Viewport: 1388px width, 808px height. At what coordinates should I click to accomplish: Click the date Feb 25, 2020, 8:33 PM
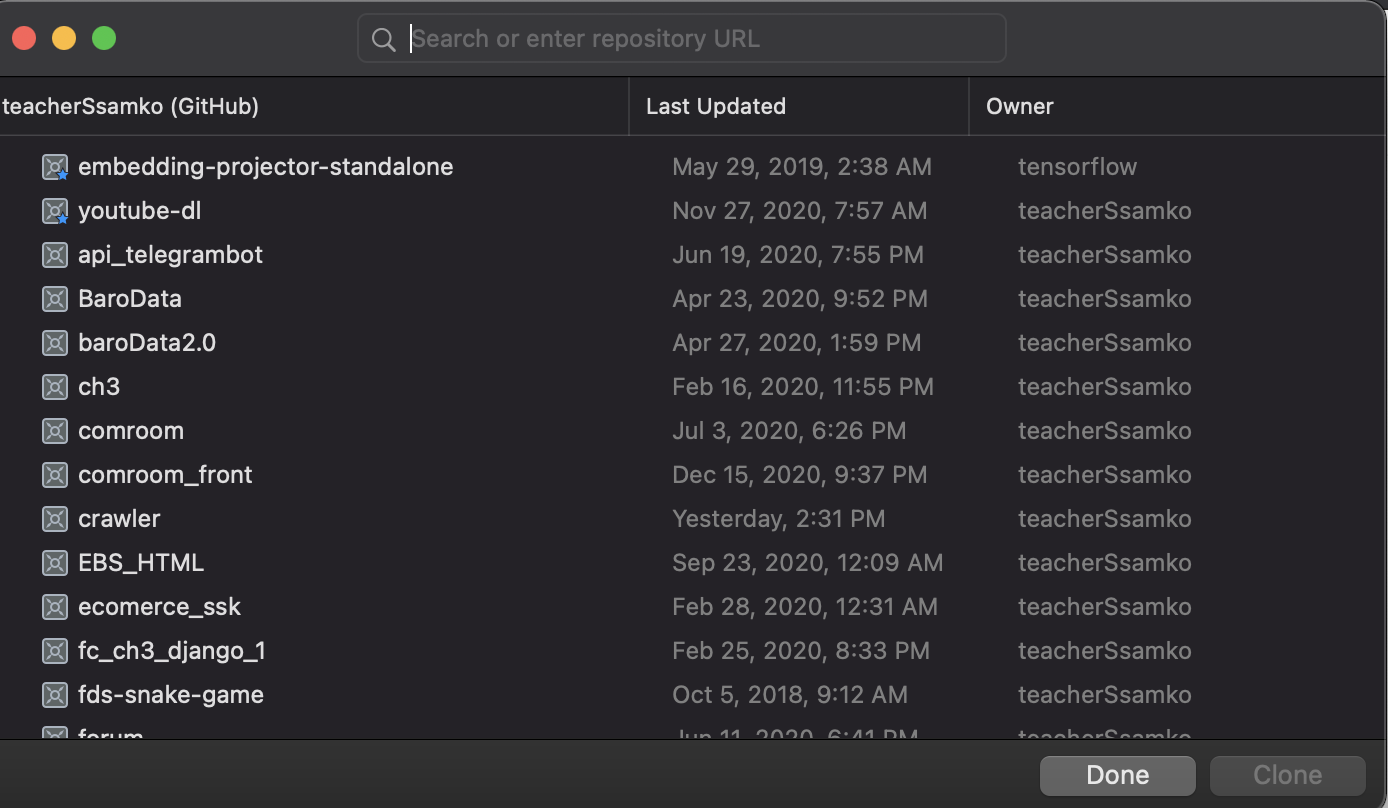pyautogui.click(x=801, y=651)
